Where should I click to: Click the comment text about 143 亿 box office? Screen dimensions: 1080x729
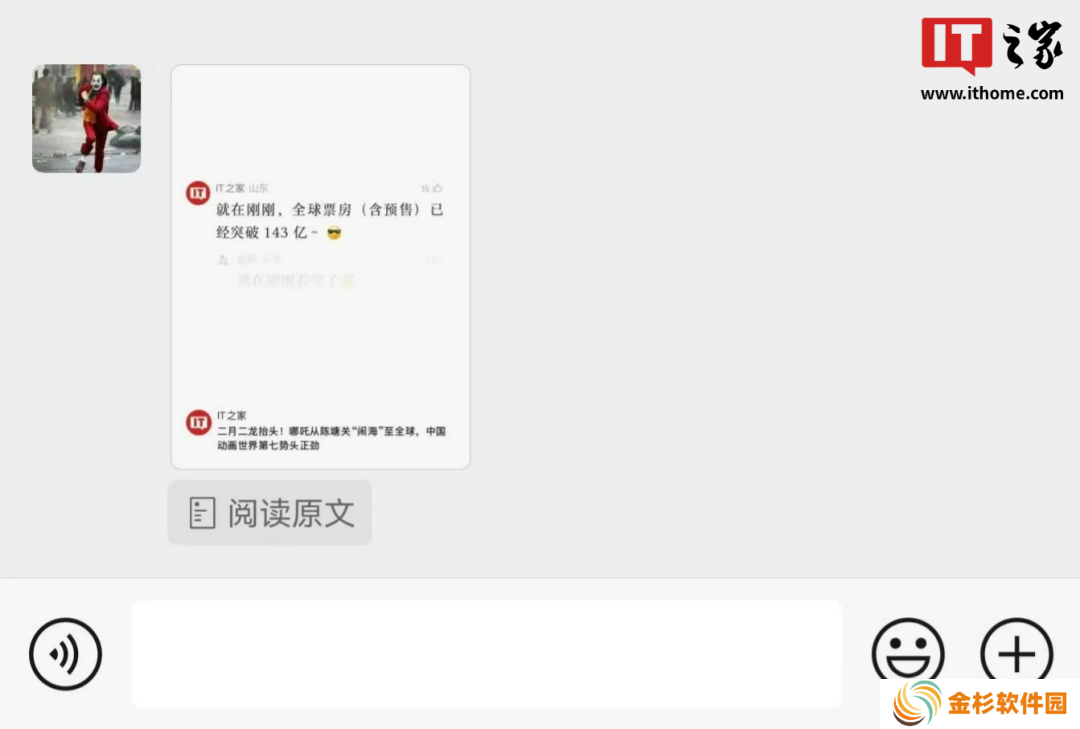point(330,220)
